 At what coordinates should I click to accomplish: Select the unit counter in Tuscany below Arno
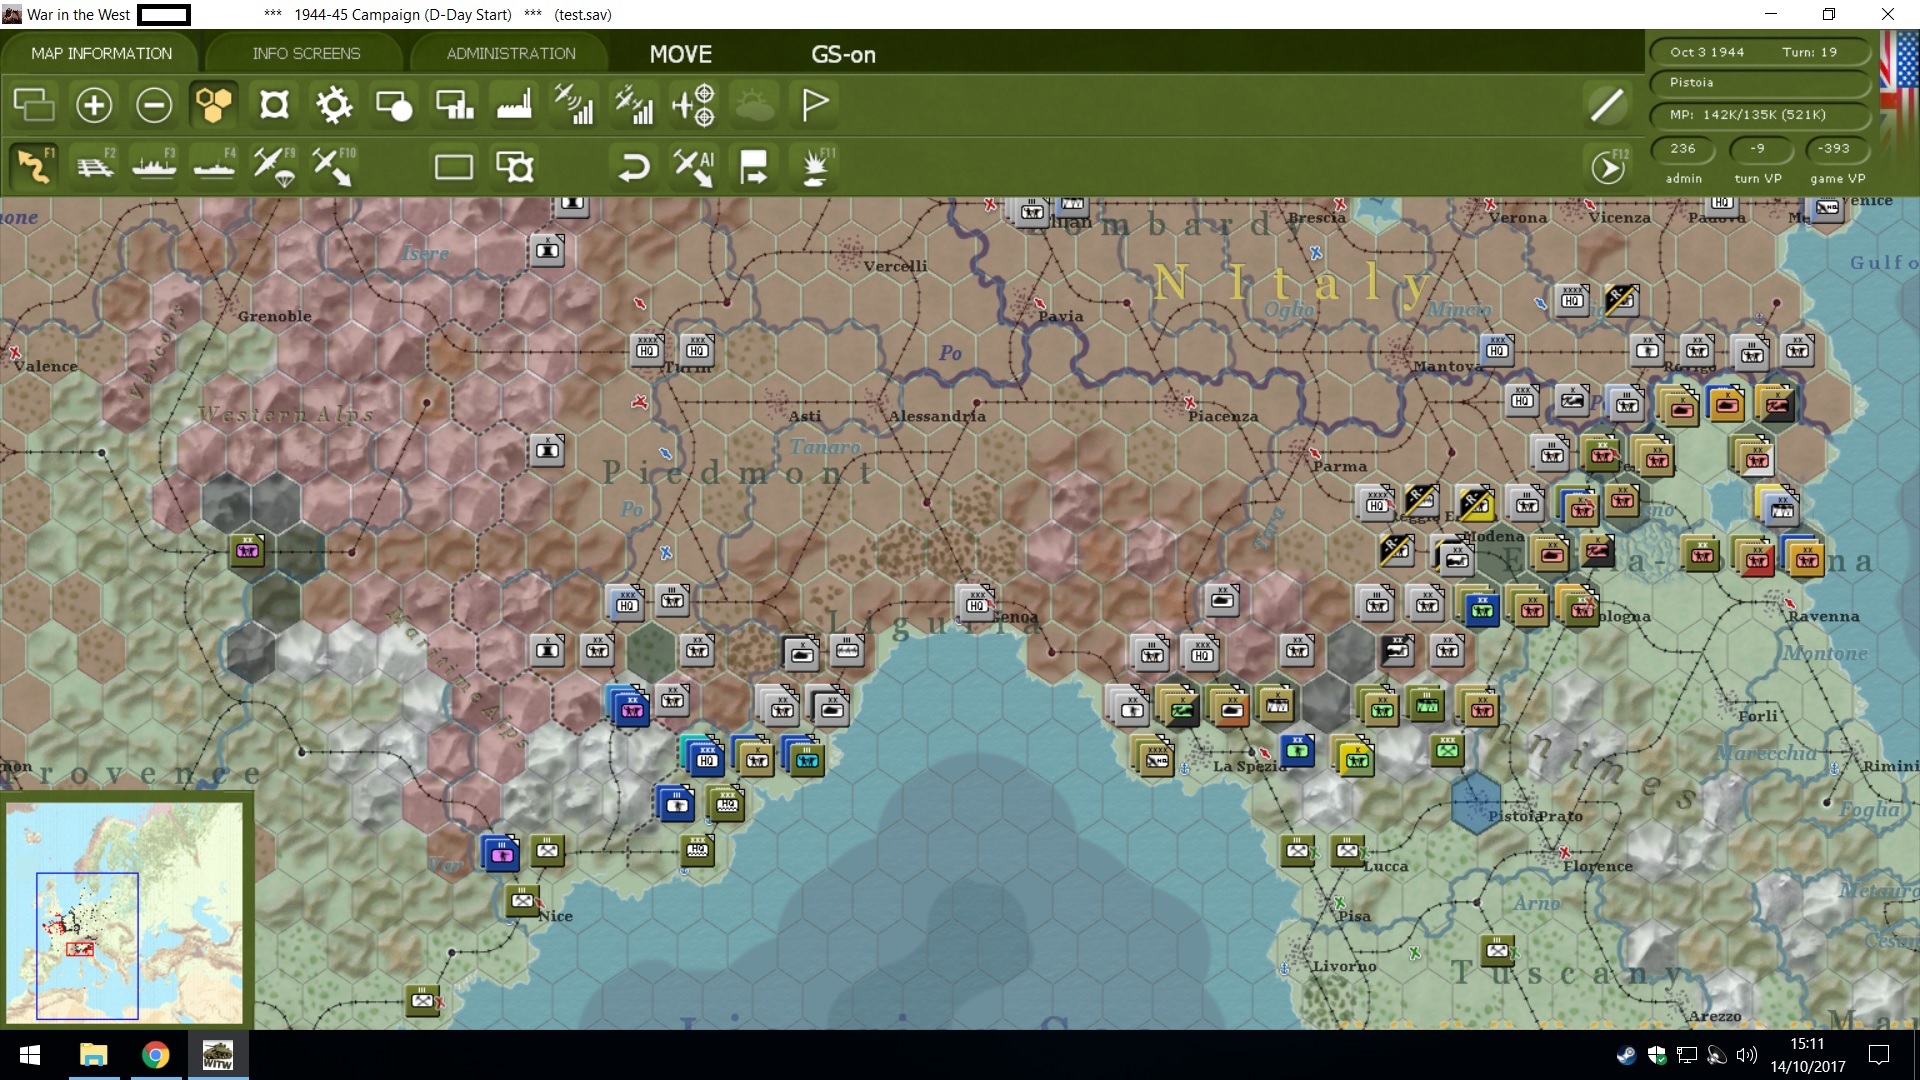tap(1497, 950)
